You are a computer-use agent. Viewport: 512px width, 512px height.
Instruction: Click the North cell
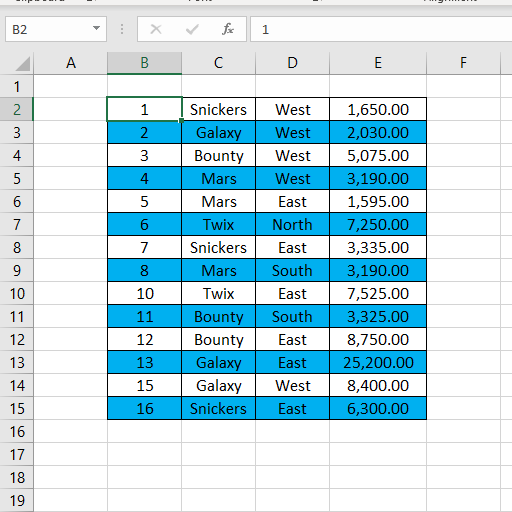[292, 224]
